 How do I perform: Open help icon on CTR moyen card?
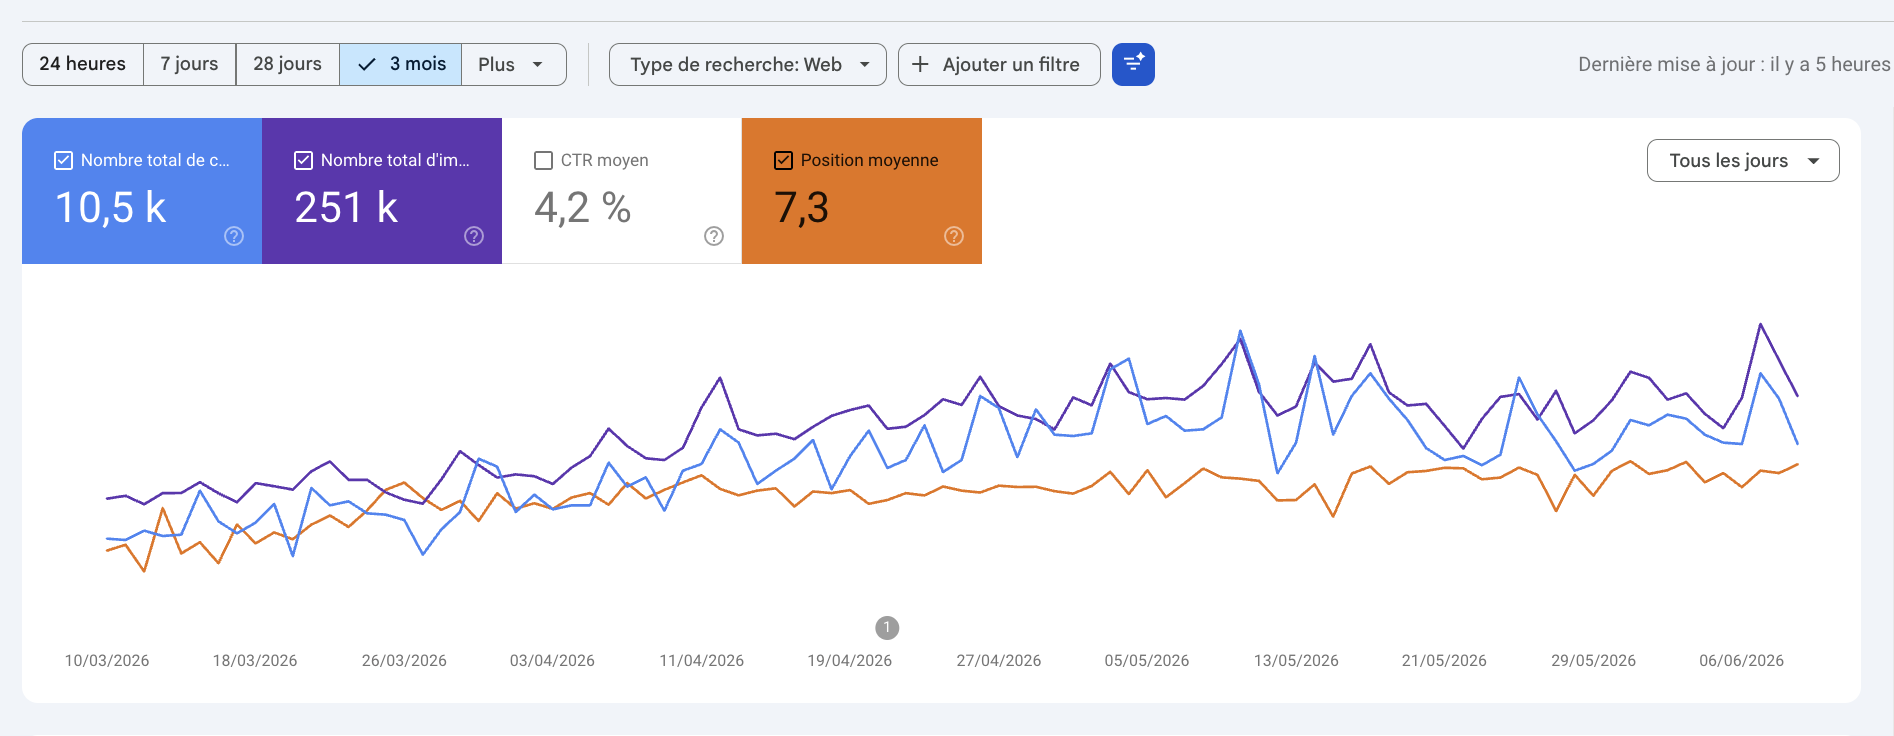pyautogui.click(x=714, y=236)
